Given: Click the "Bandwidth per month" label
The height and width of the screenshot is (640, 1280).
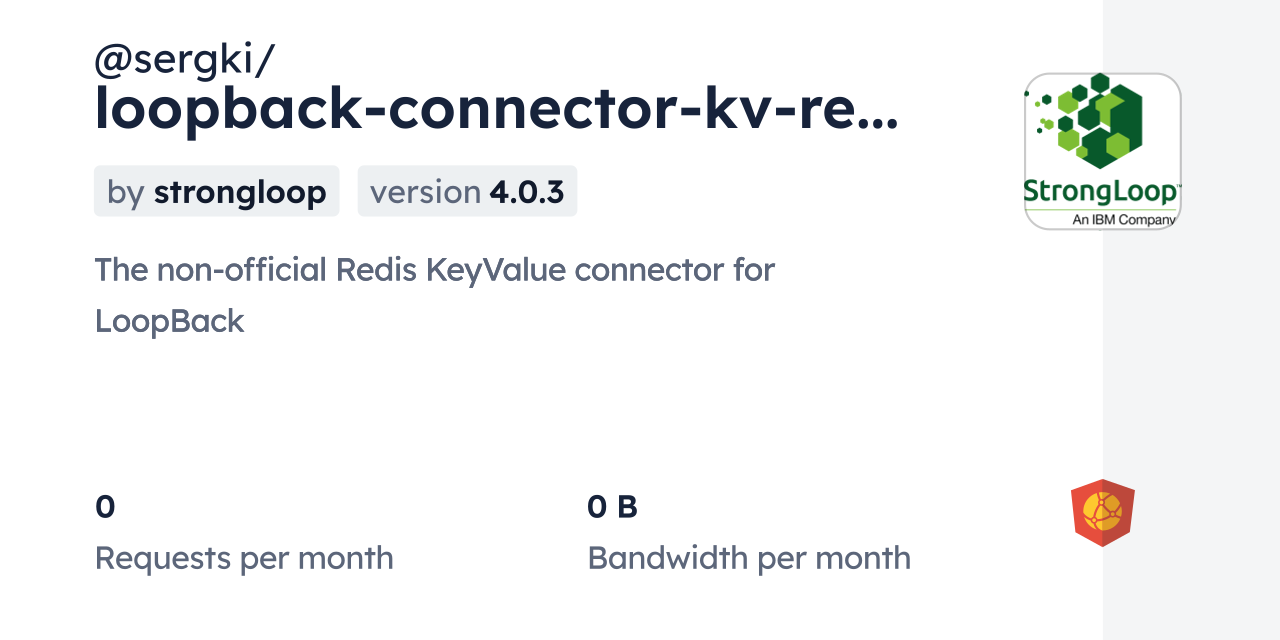Looking at the screenshot, I should tap(749, 558).
